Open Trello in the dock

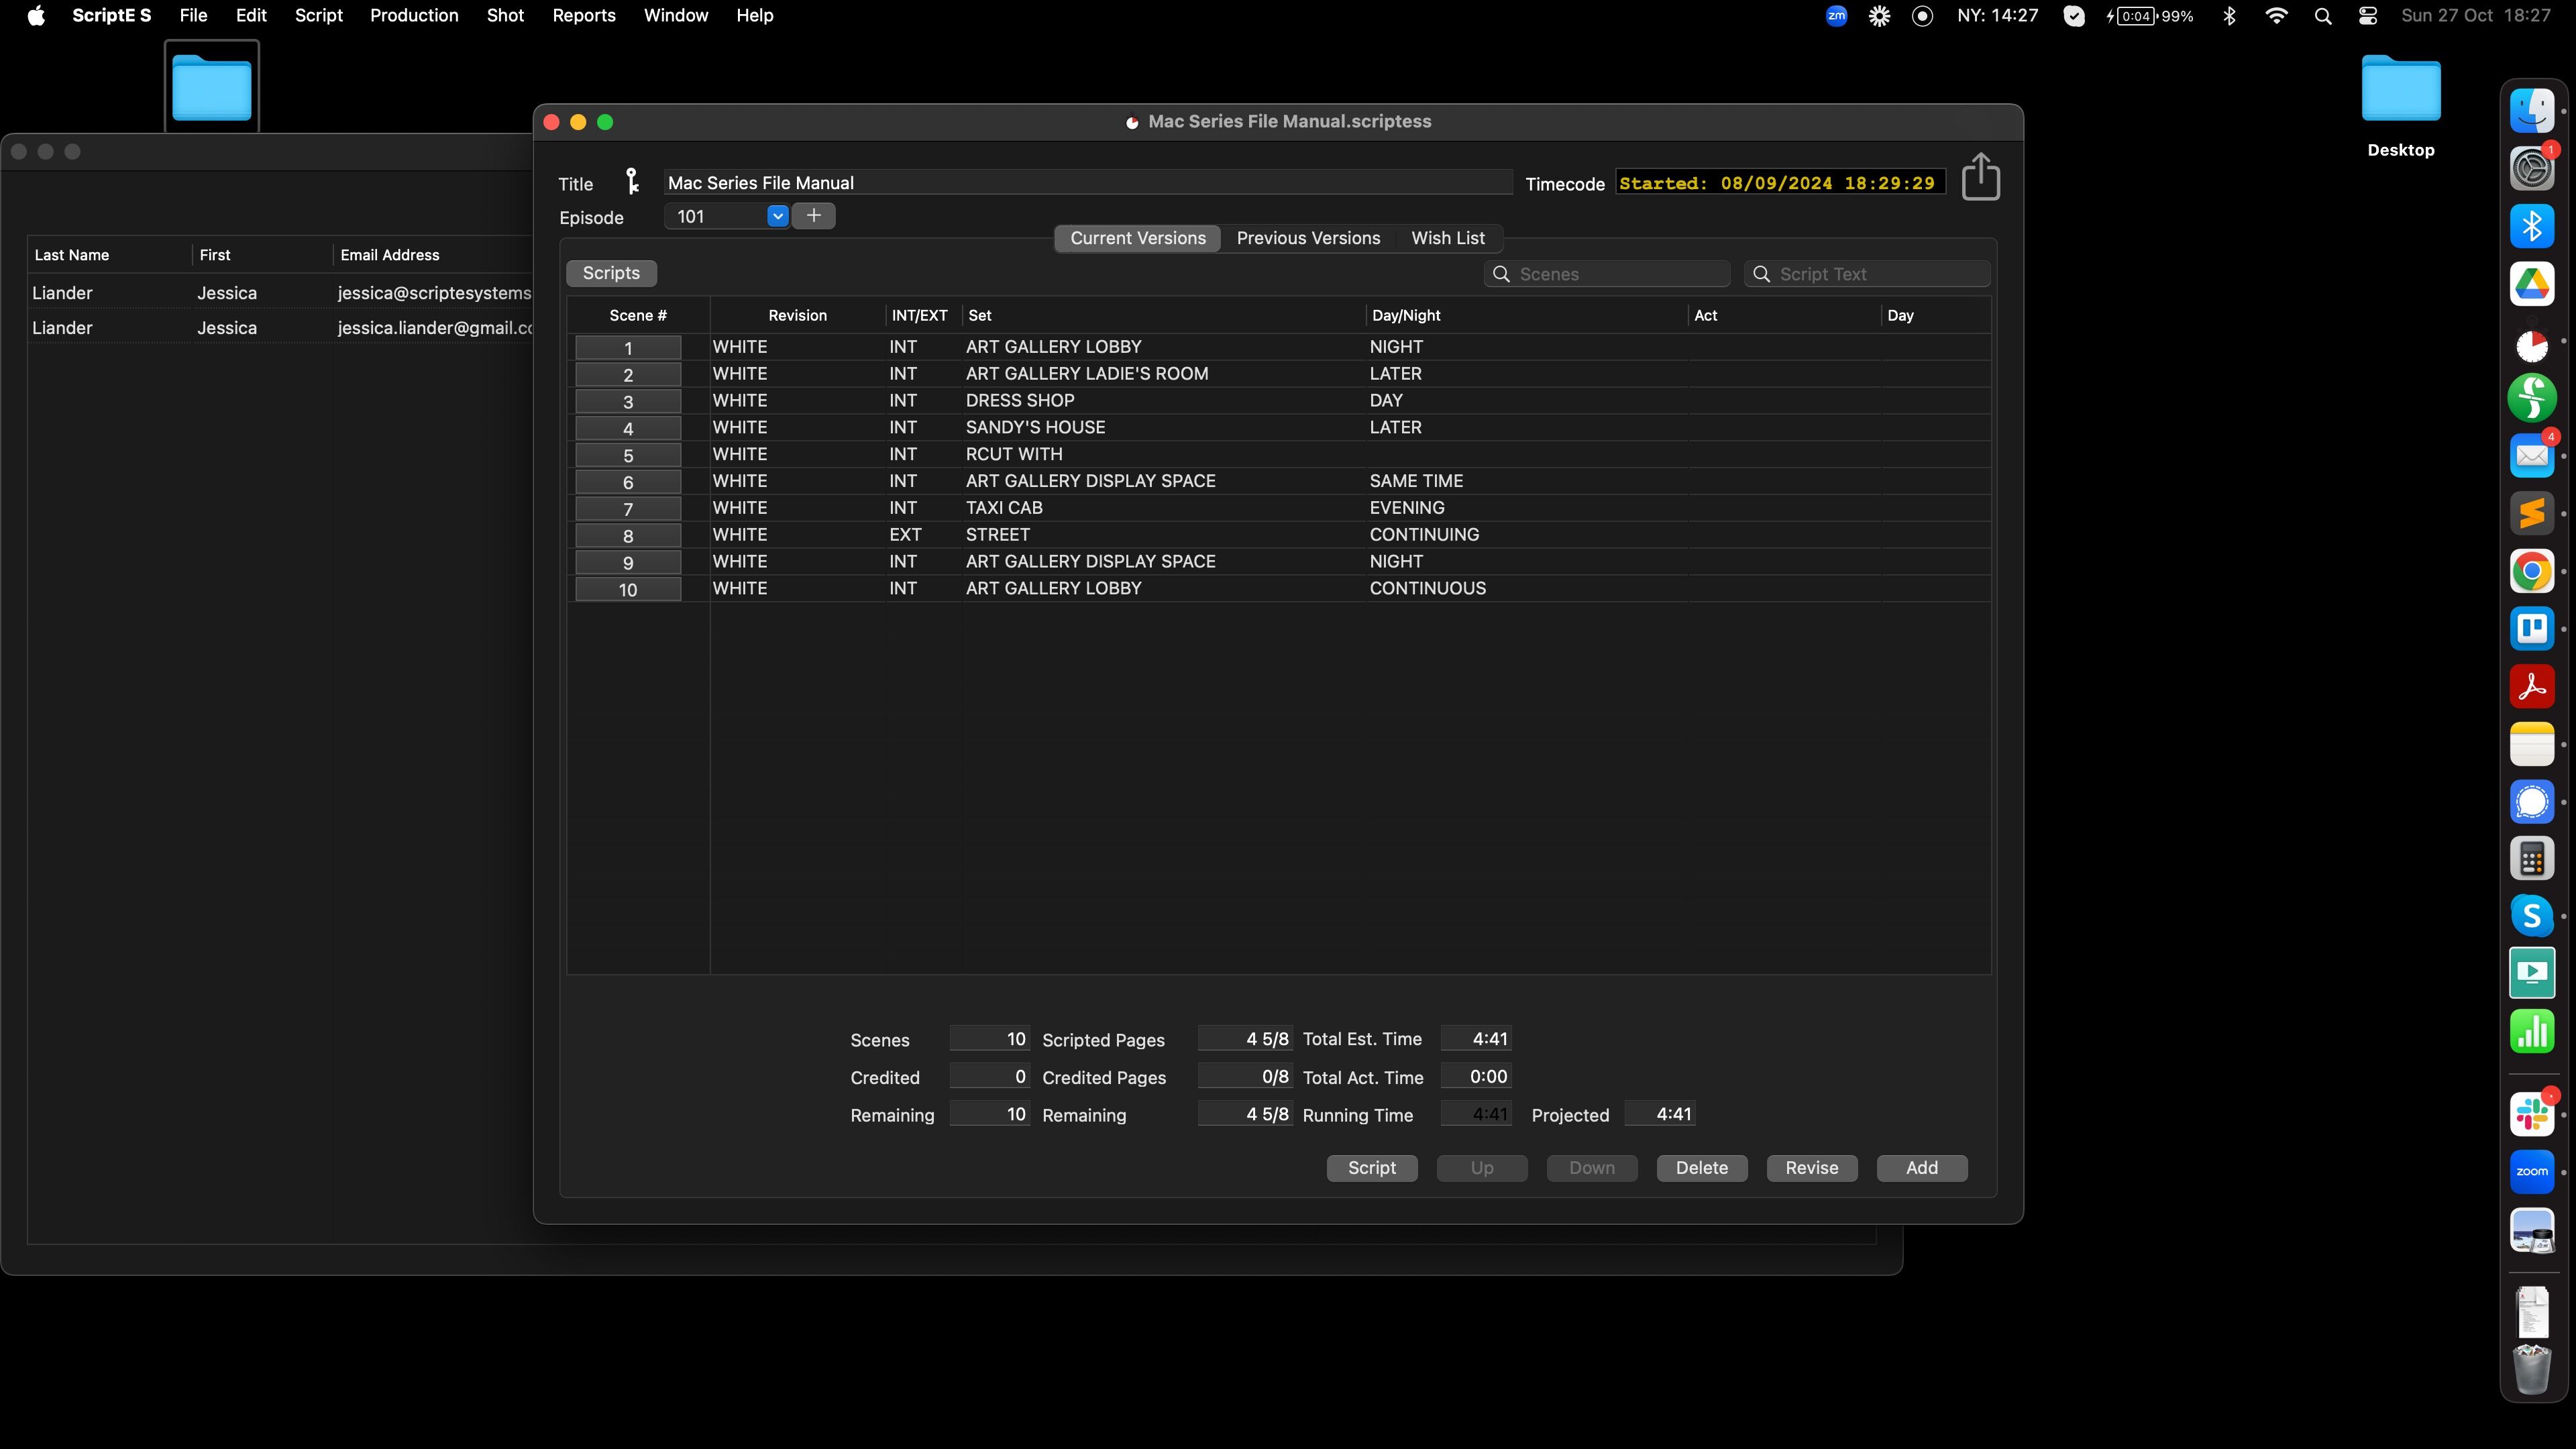coord(2531,629)
